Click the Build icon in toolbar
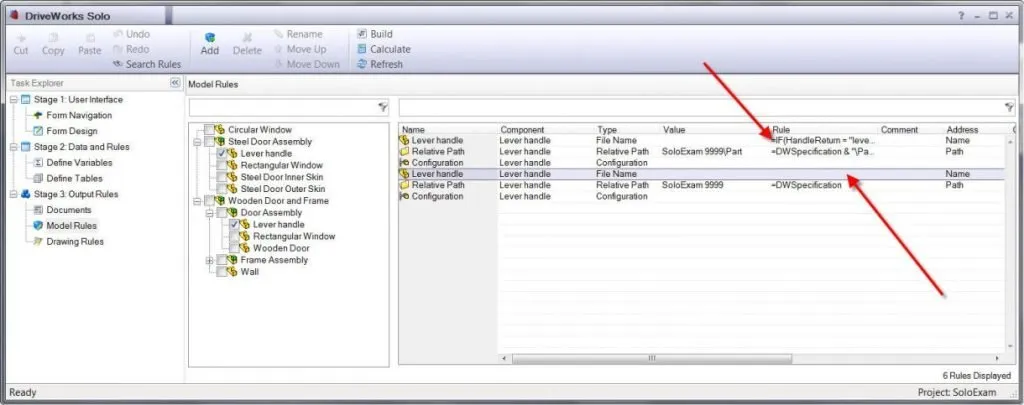The height and width of the screenshot is (405, 1024). 362,34
